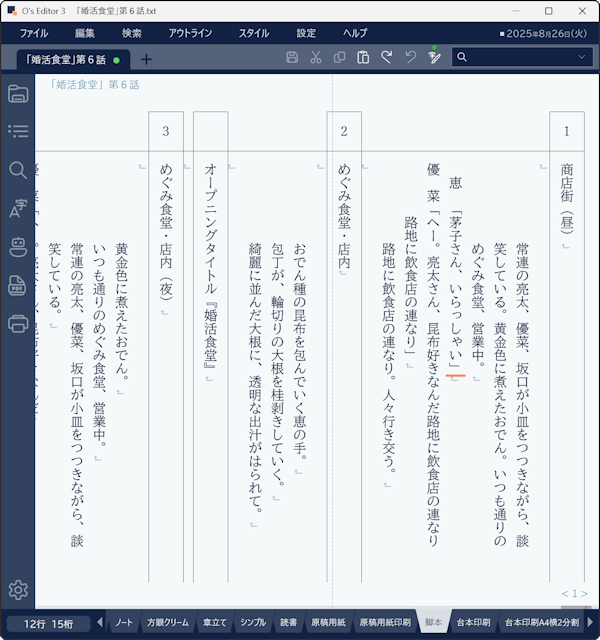
Task: Export document as PDF
Action: point(18,285)
